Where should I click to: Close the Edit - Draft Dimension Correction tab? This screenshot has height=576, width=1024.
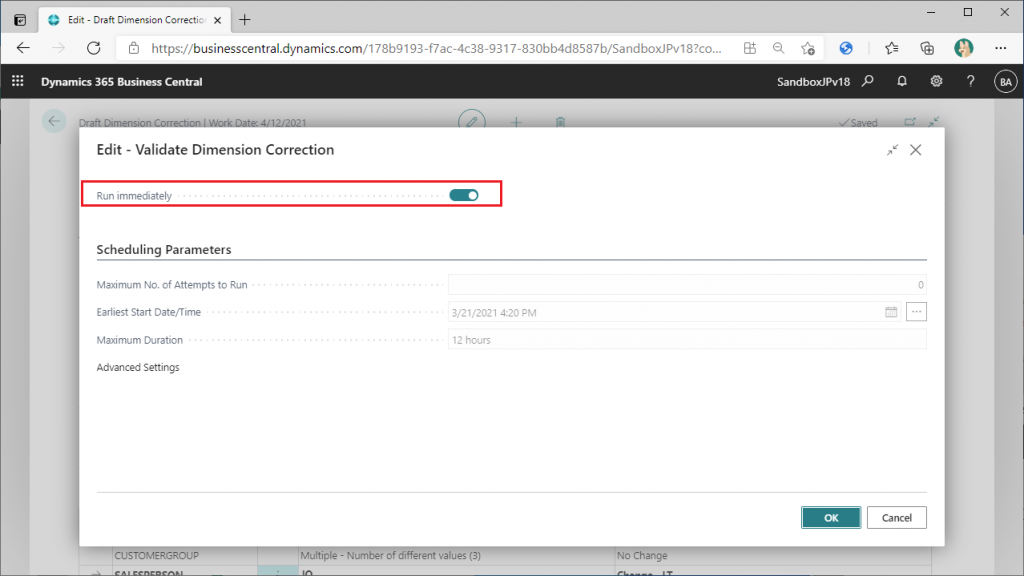tap(217, 20)
